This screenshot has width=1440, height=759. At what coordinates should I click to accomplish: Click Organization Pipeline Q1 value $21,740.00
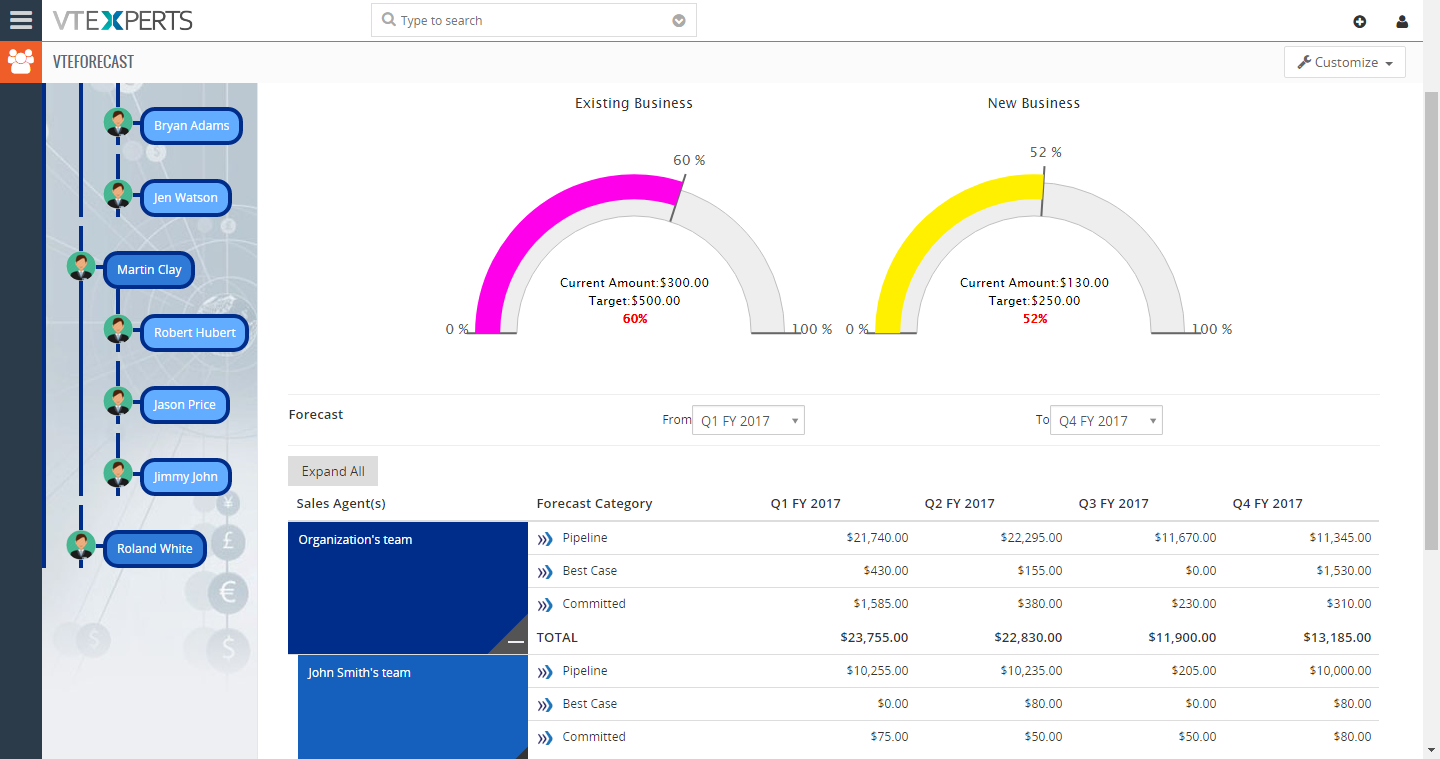pos(877,538)
